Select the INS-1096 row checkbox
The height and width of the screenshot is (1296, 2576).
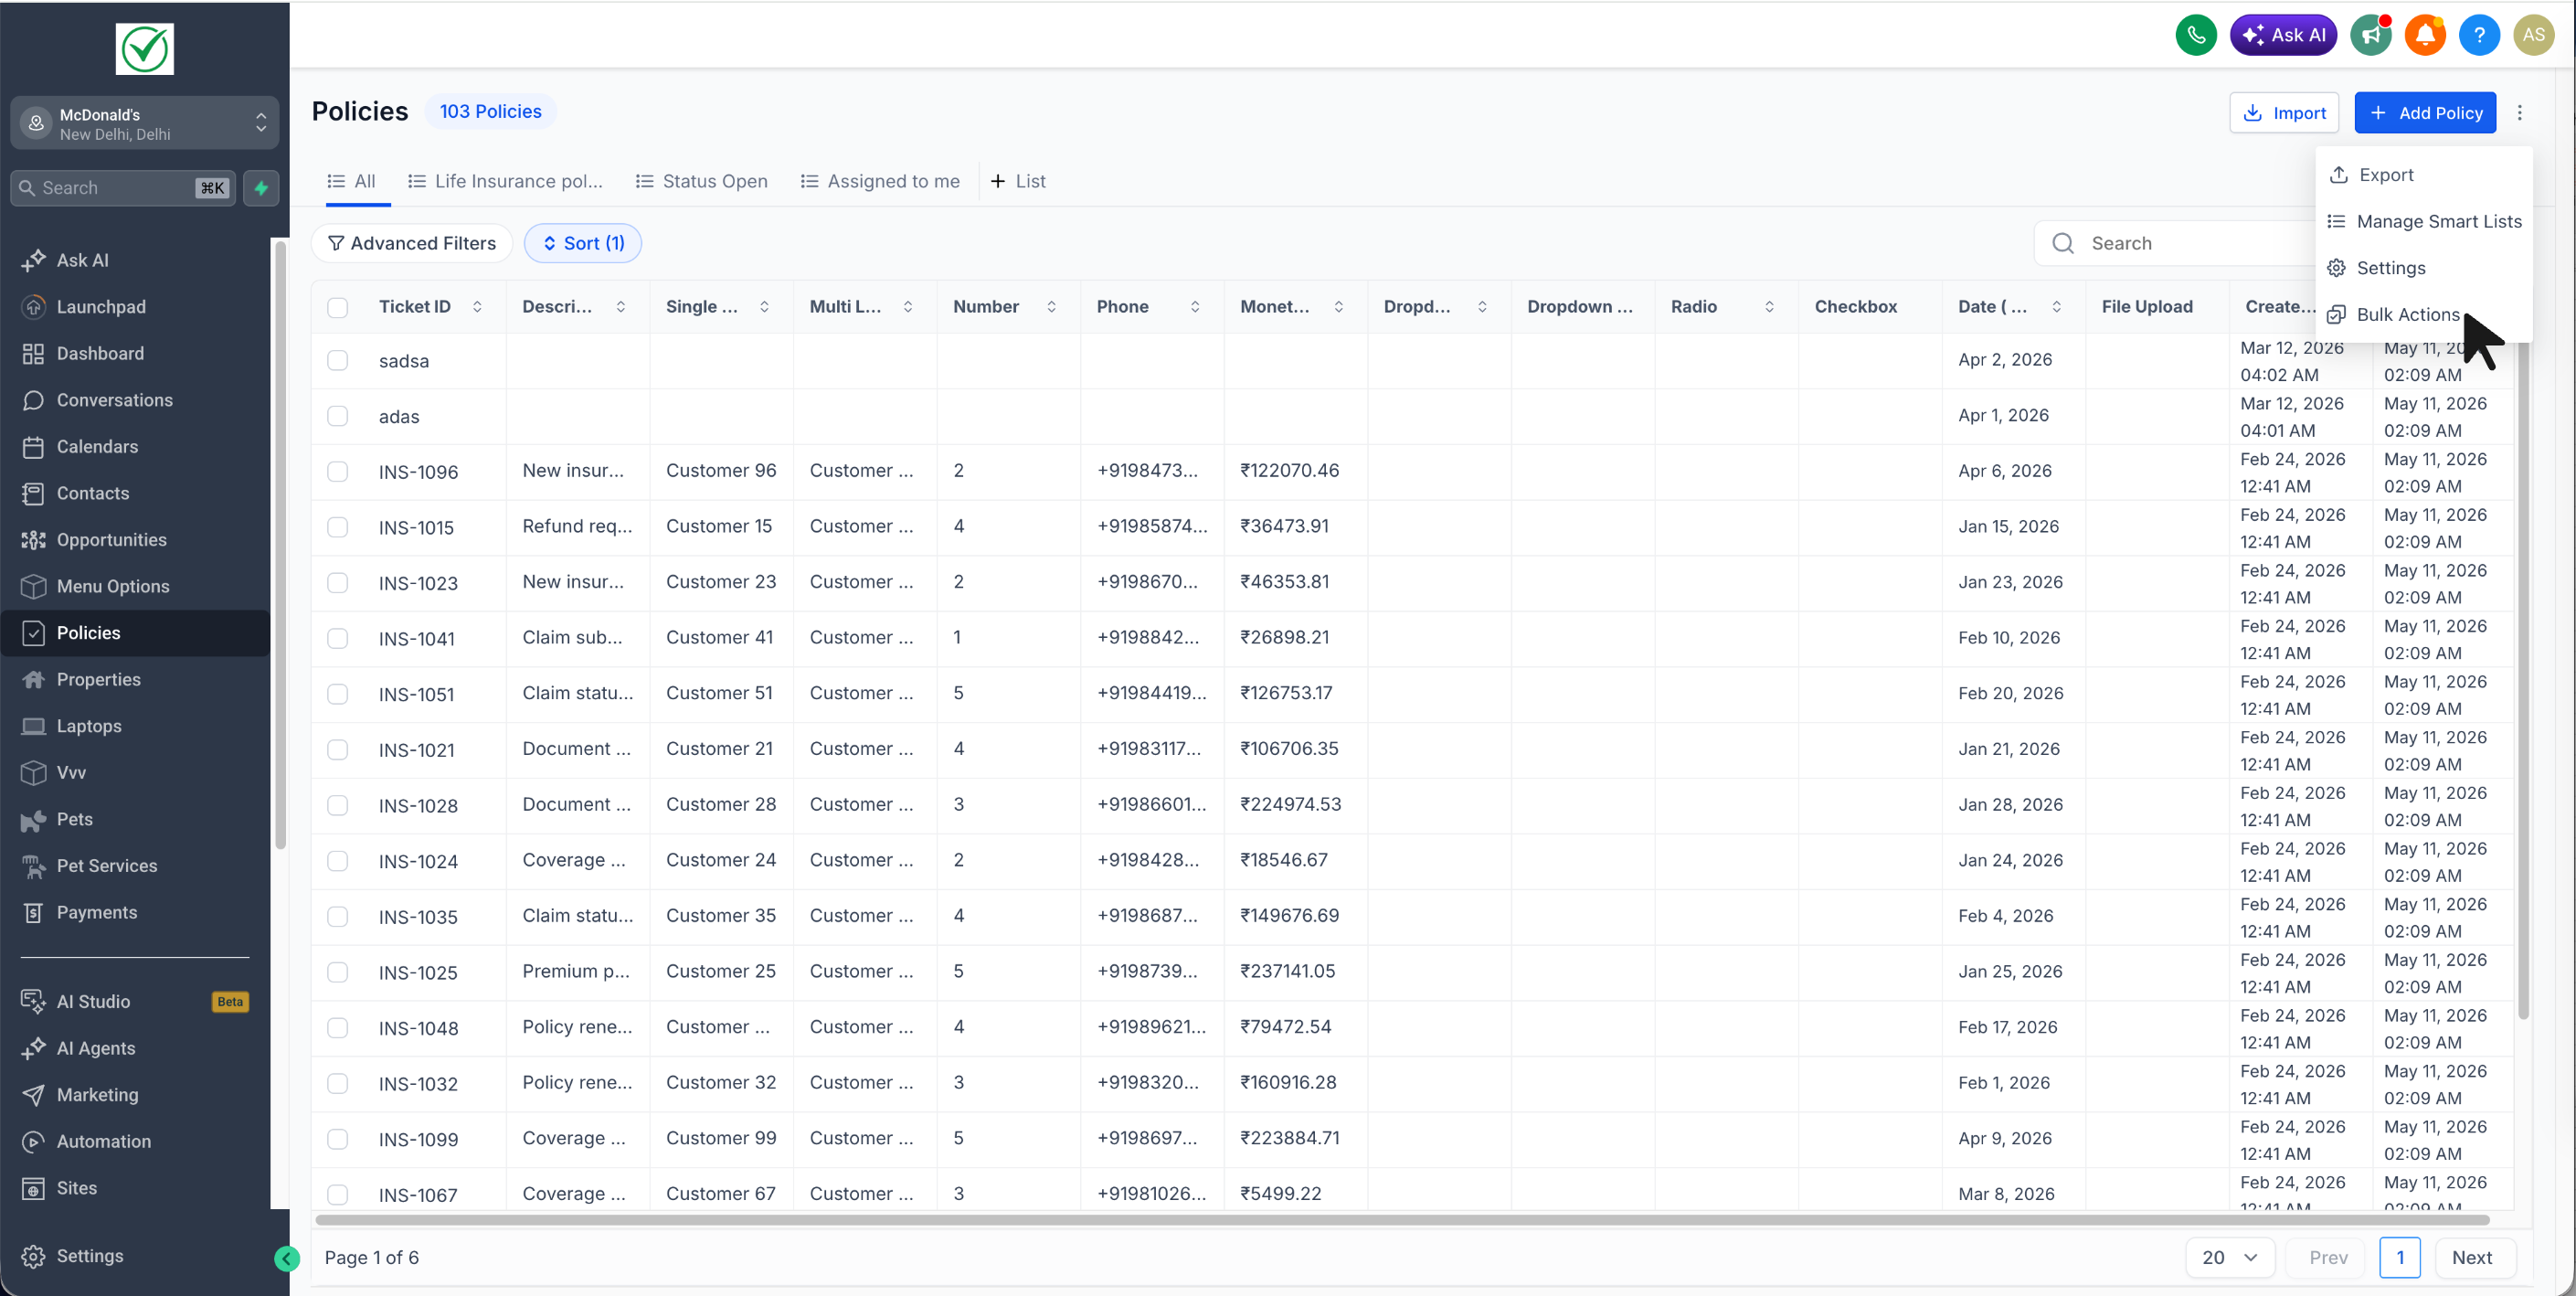click(338, 471)
